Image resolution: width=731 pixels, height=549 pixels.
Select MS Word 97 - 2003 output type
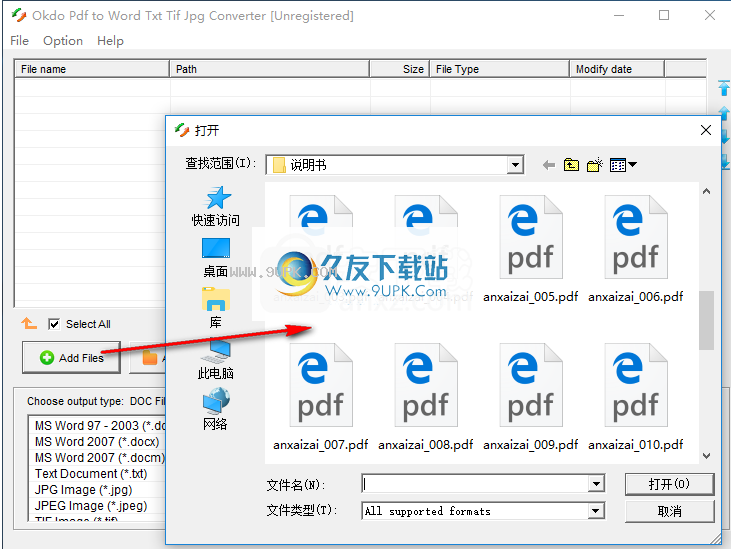97,425
